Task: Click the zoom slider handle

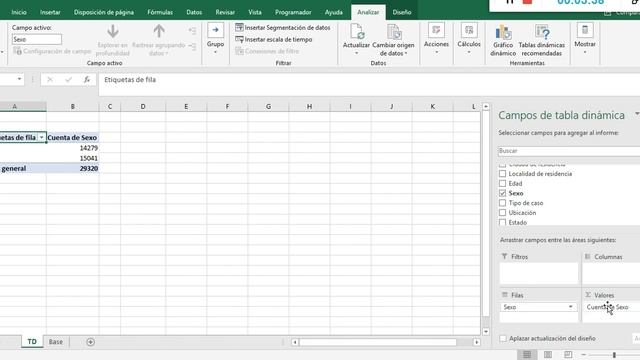Action: (614, 355)
